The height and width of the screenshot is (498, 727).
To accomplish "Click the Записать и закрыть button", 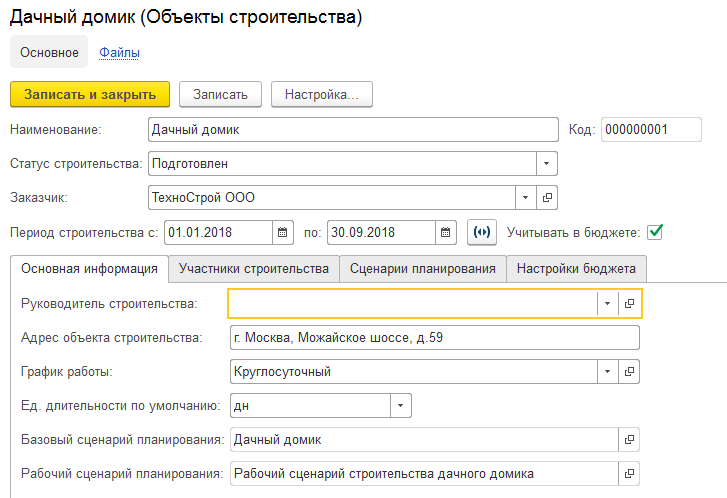I will tap(90, 95).
